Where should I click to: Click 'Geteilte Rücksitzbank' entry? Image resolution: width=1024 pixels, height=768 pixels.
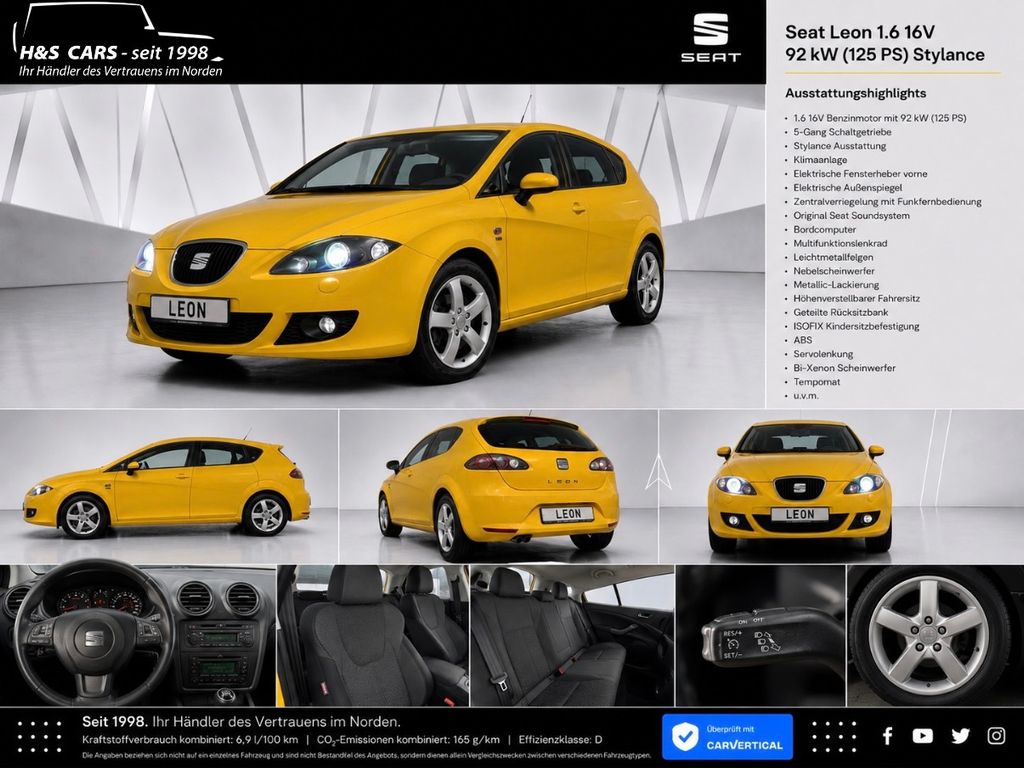click(840, 312)
